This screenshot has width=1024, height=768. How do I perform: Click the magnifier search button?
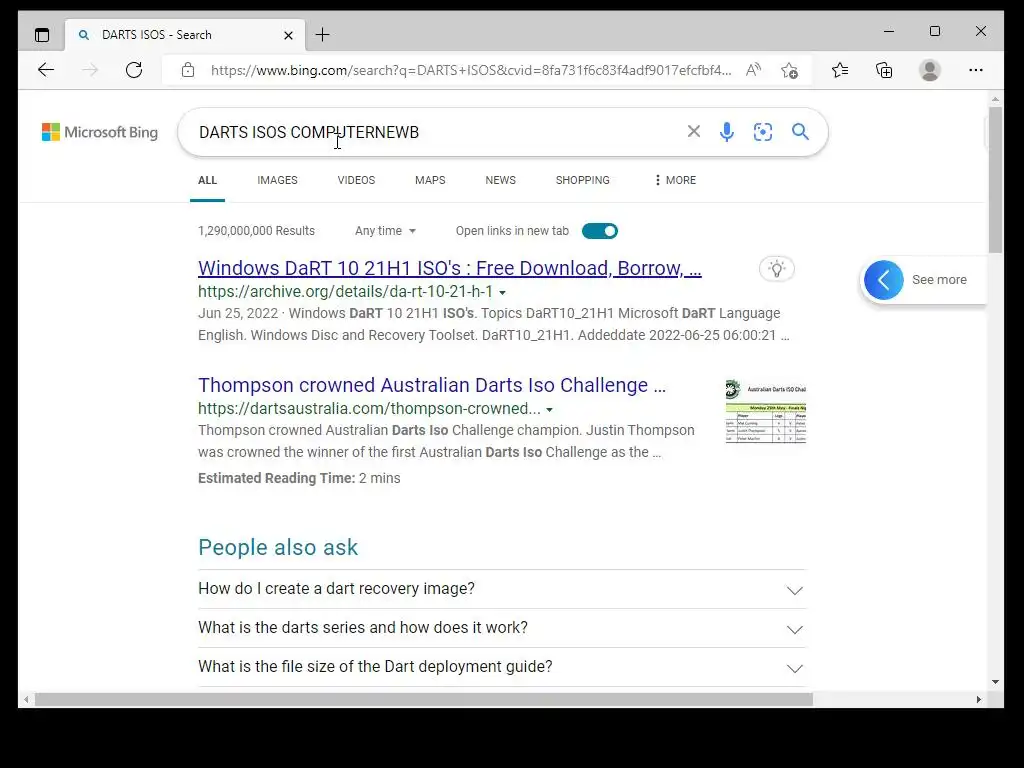(x=800, y=132)
